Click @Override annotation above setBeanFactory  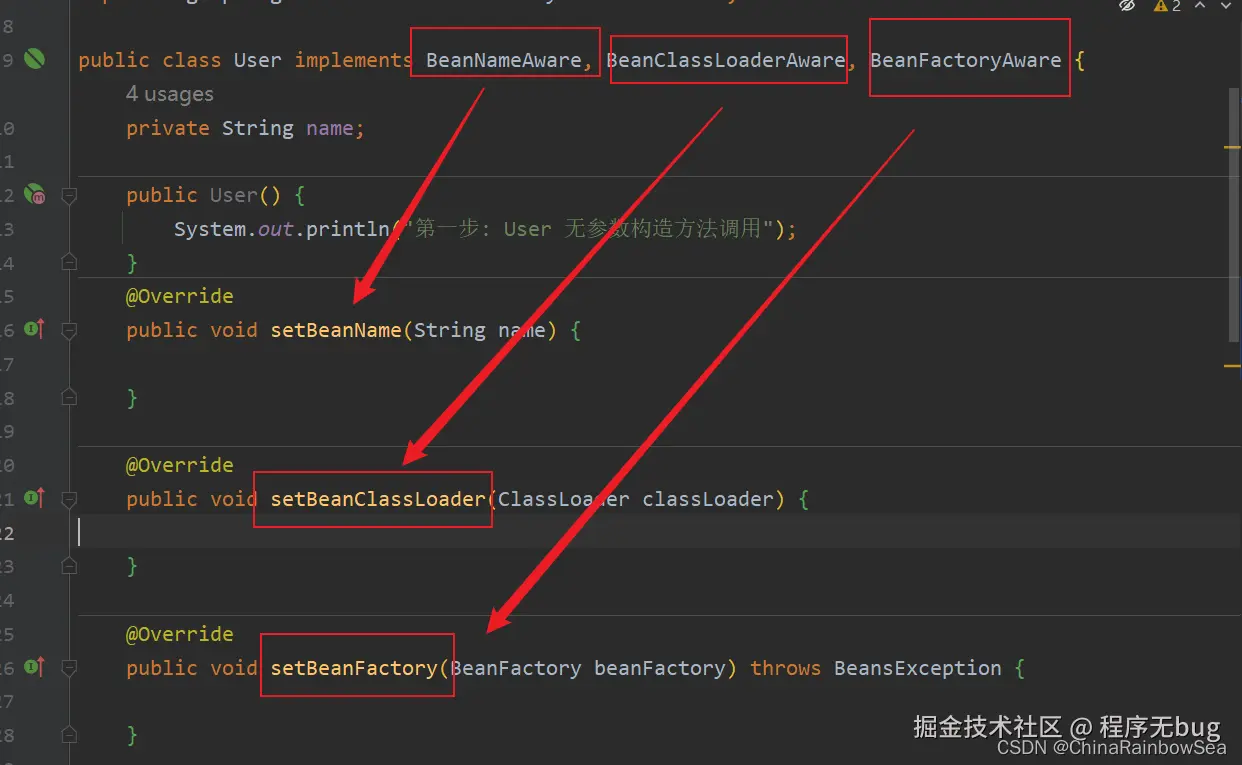[x=180, y=634]
